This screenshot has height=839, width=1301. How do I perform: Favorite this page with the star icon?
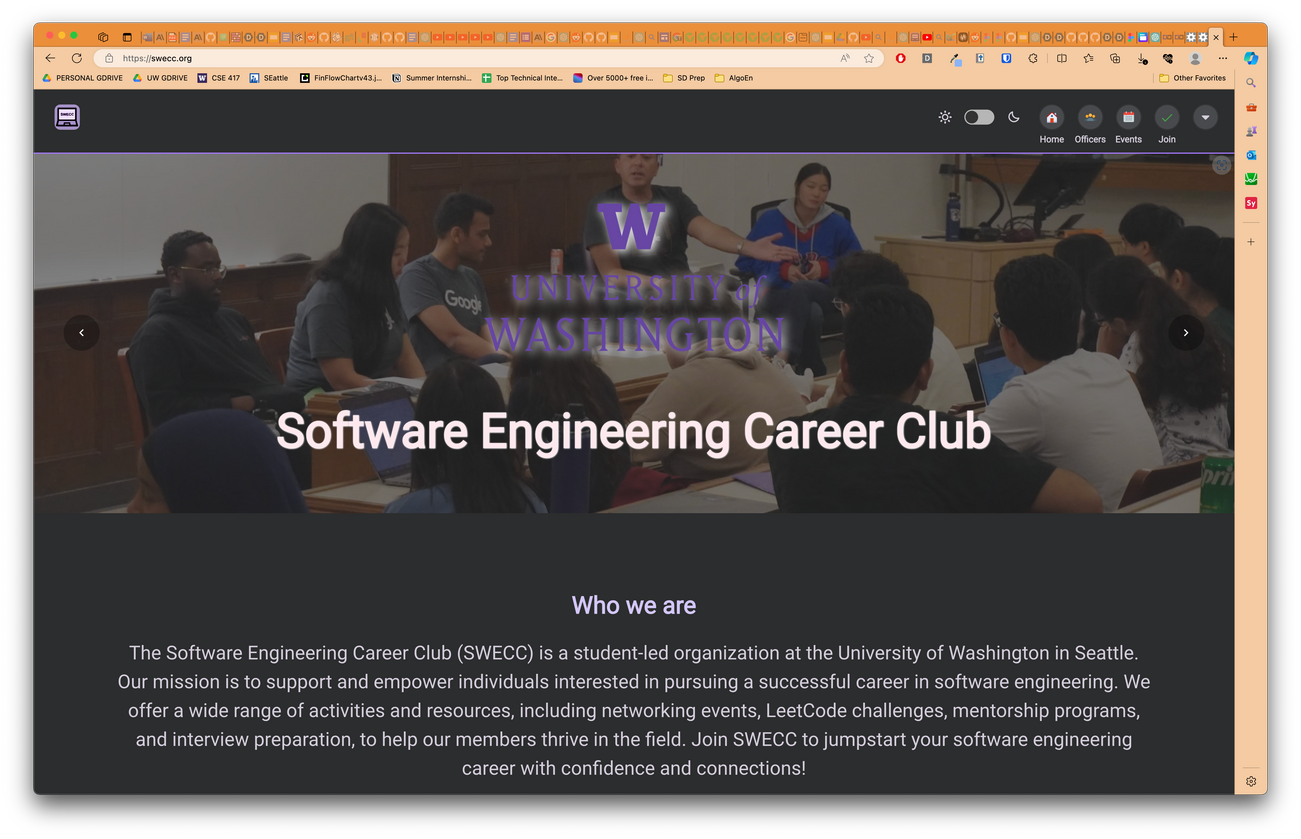(868, 59)
